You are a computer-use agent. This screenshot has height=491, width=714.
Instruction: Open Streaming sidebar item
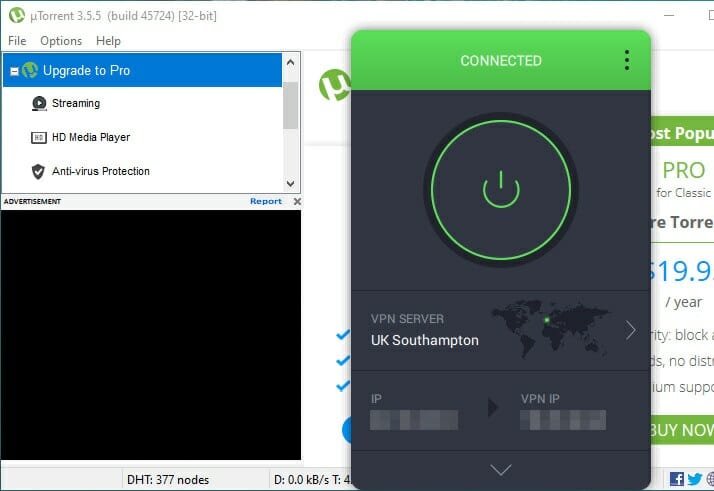coord(76,103)
